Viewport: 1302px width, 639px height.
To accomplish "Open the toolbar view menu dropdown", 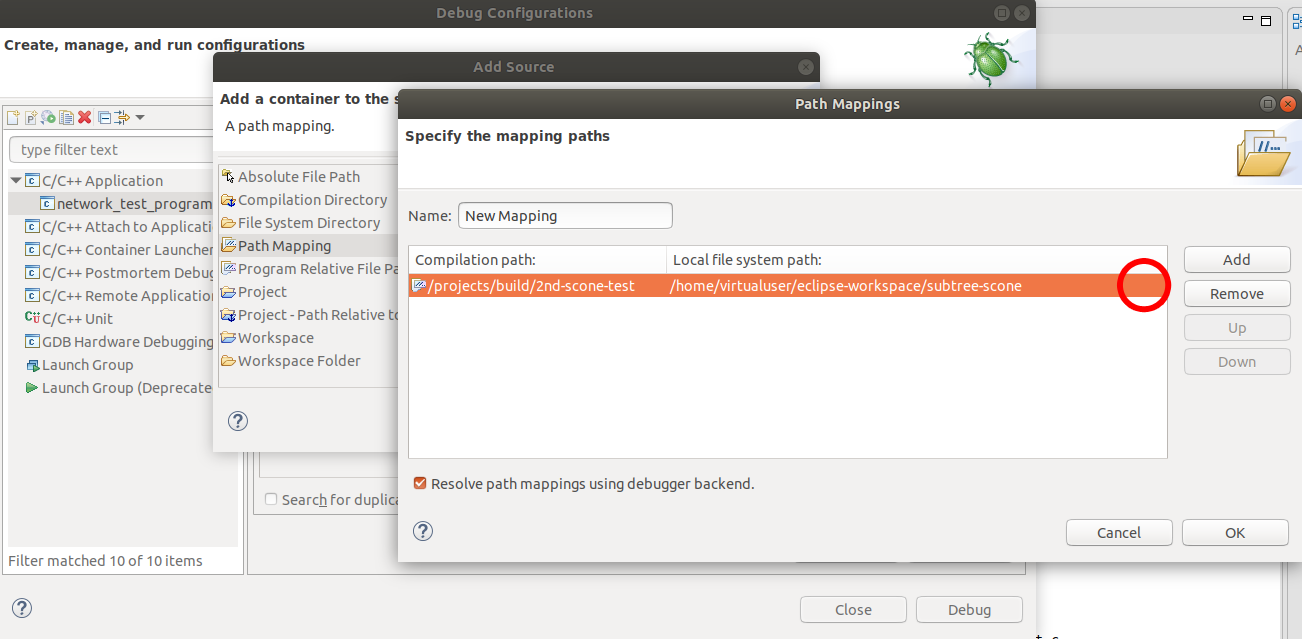I will (140, 117).
